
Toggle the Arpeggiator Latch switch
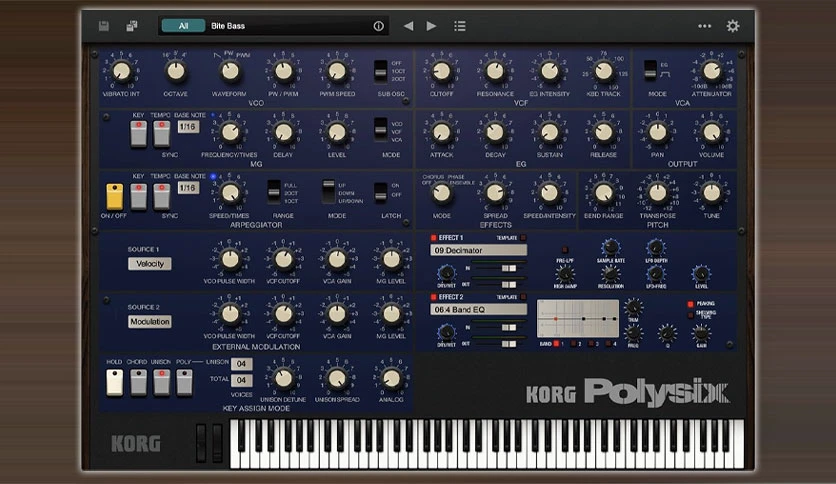tap(381, 192)
